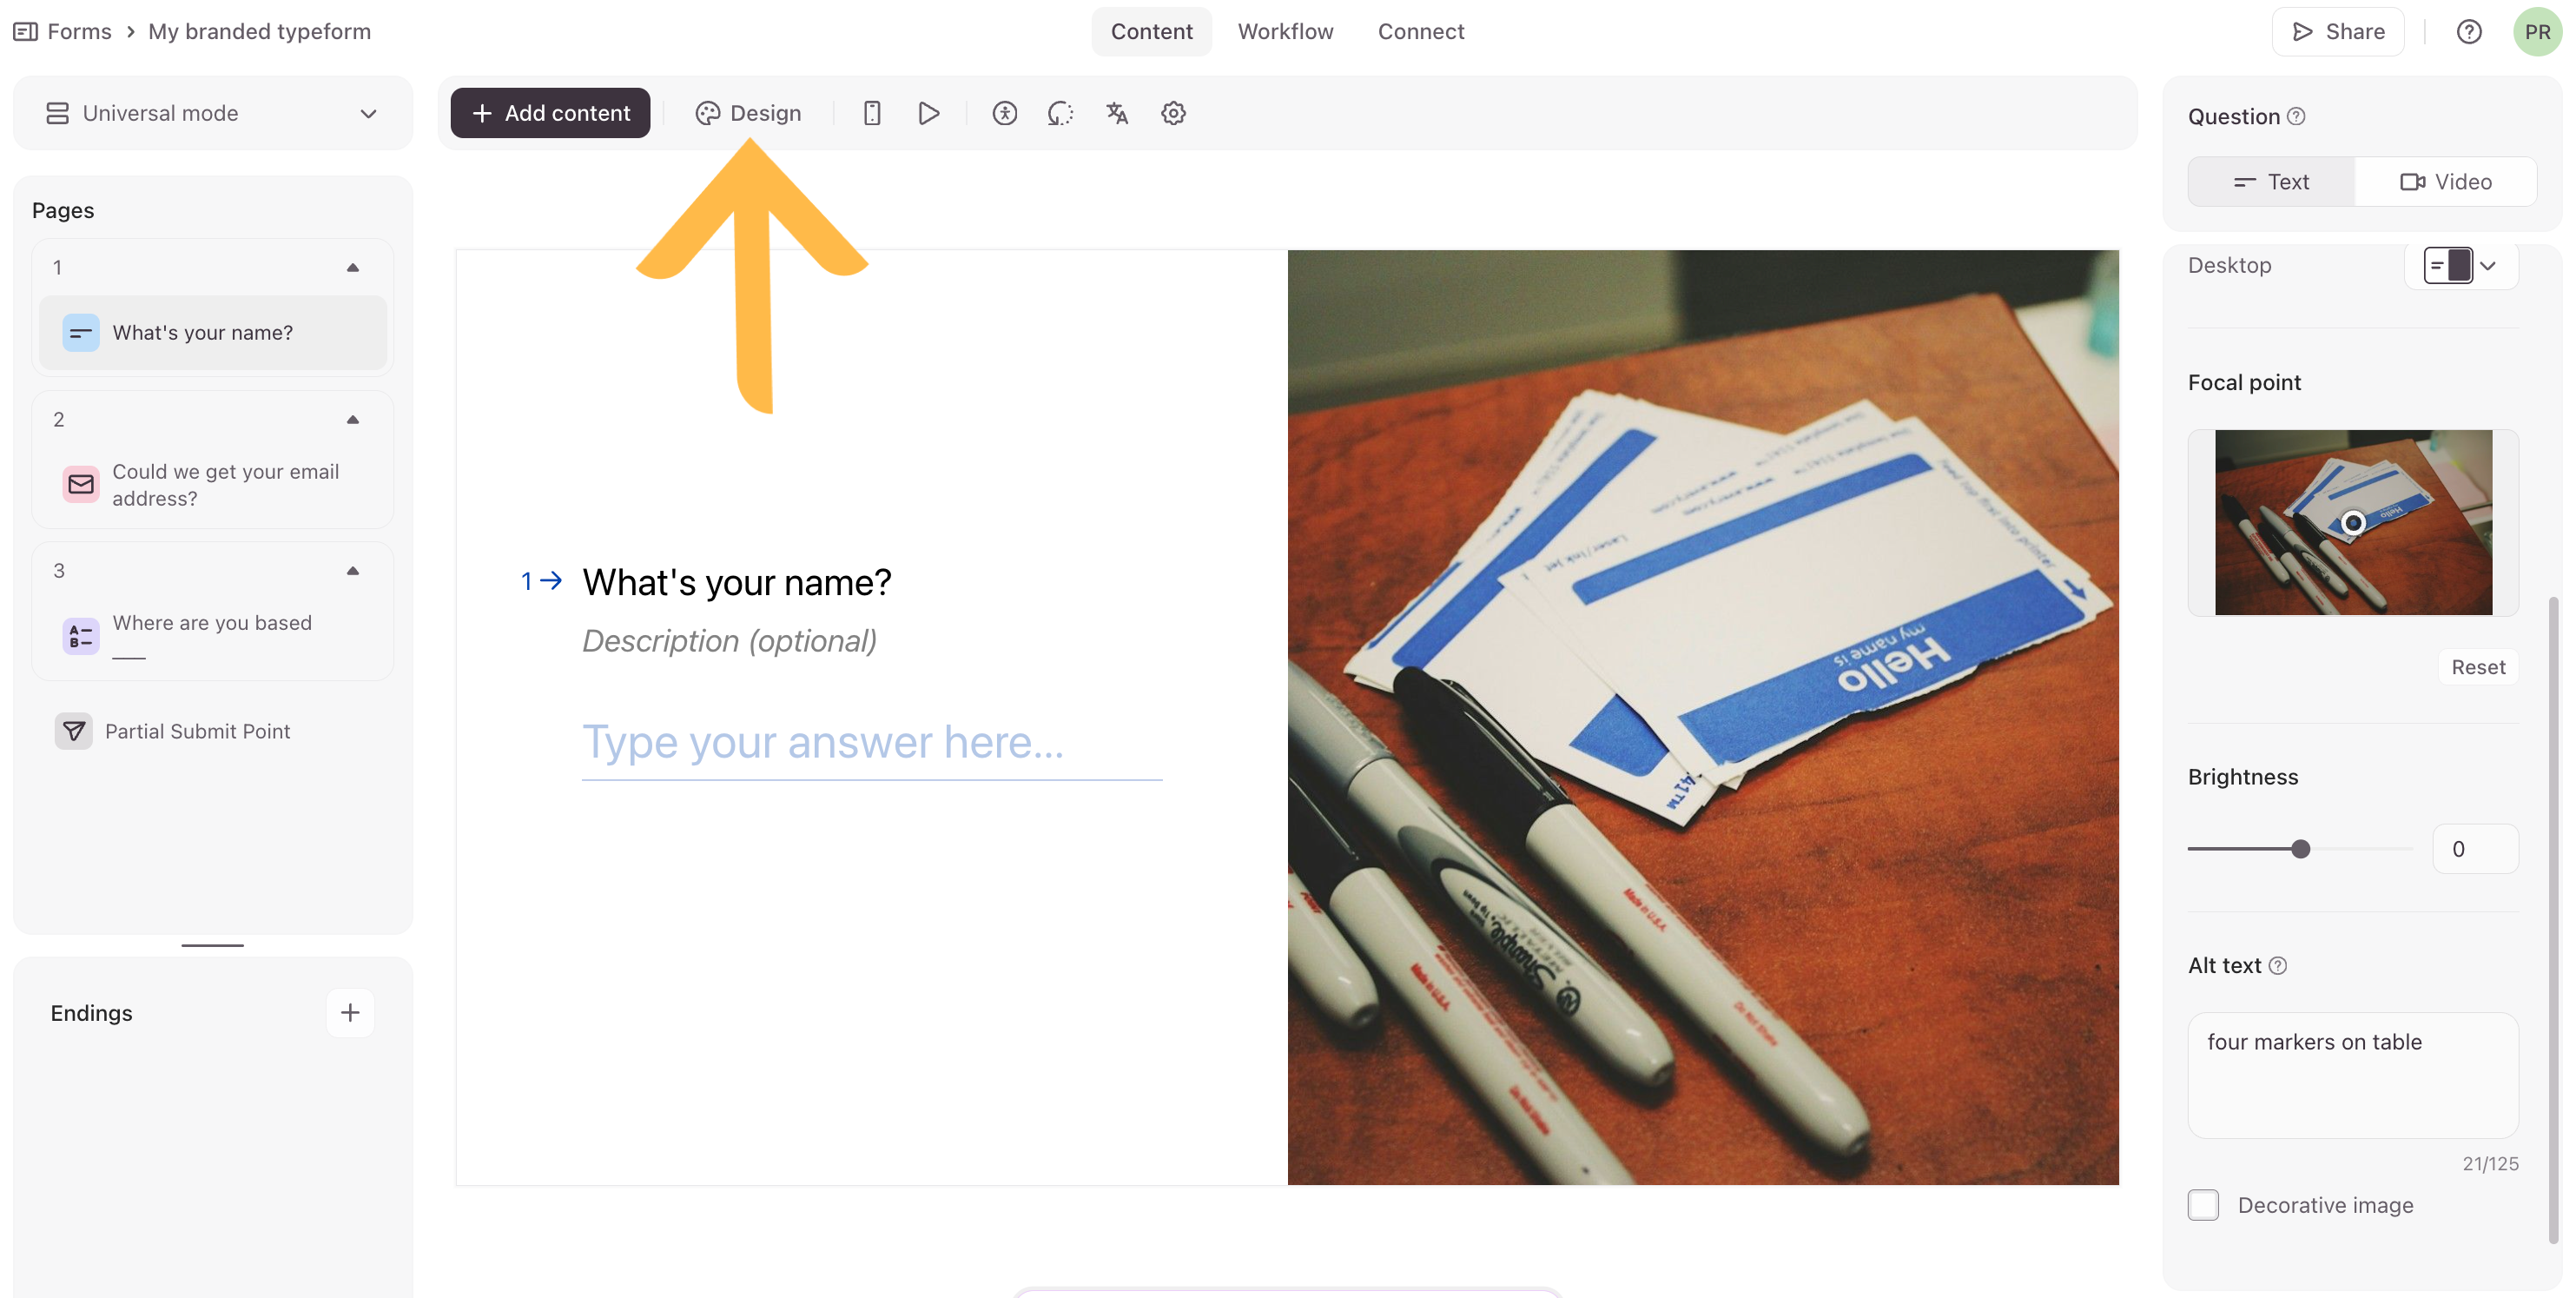Click the mobile preview phone icon
The image size is (2576, 1298).
(x=871, y=113)
